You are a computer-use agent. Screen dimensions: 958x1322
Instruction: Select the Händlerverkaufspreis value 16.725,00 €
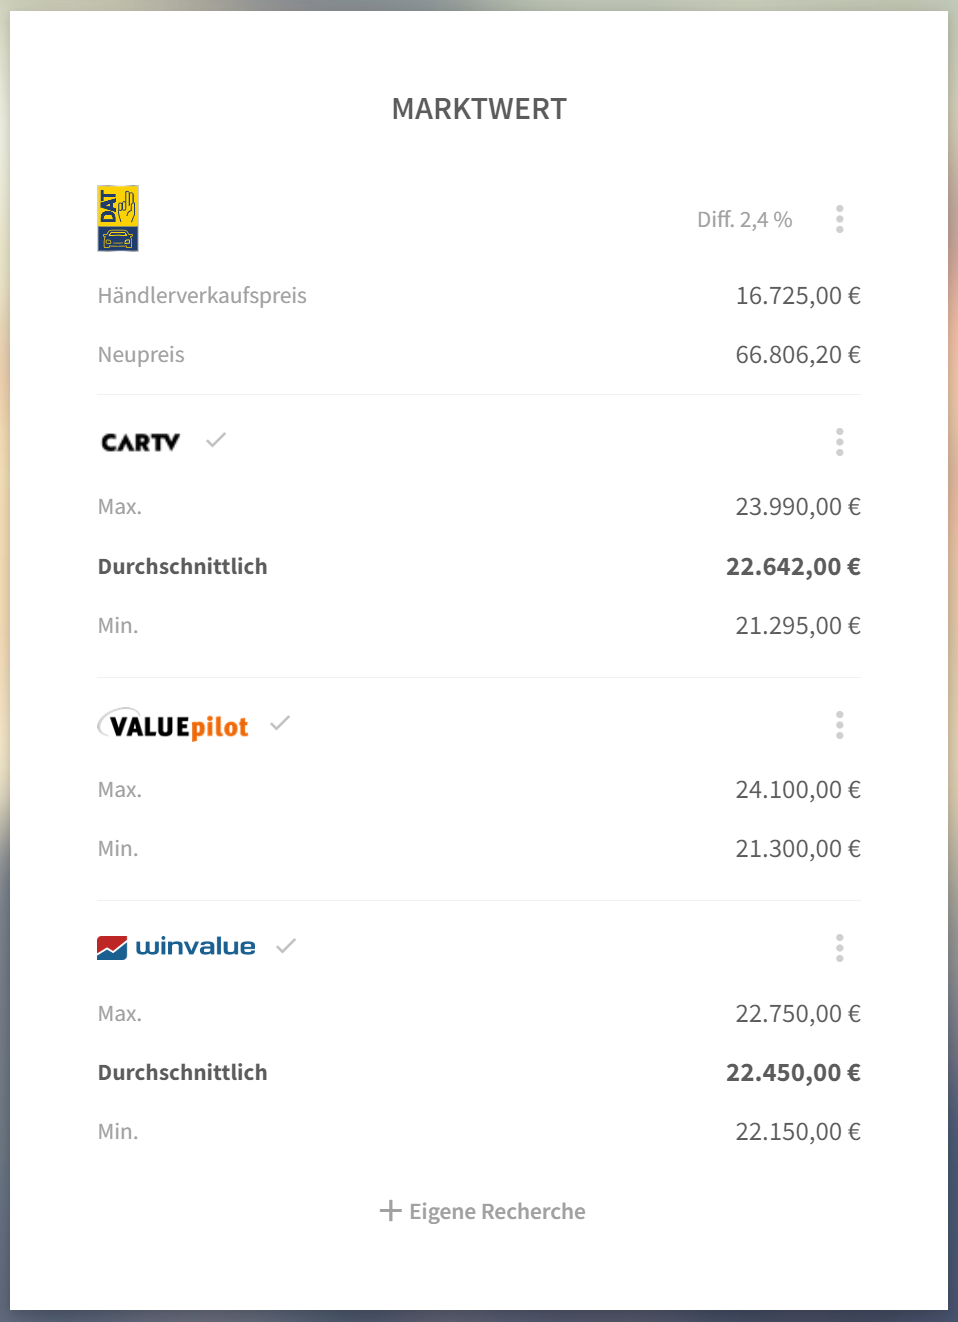798,296
